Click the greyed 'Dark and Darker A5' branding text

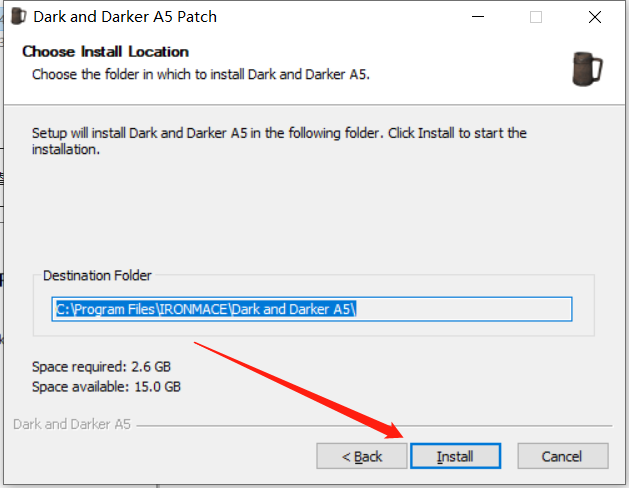click(72, 424)
